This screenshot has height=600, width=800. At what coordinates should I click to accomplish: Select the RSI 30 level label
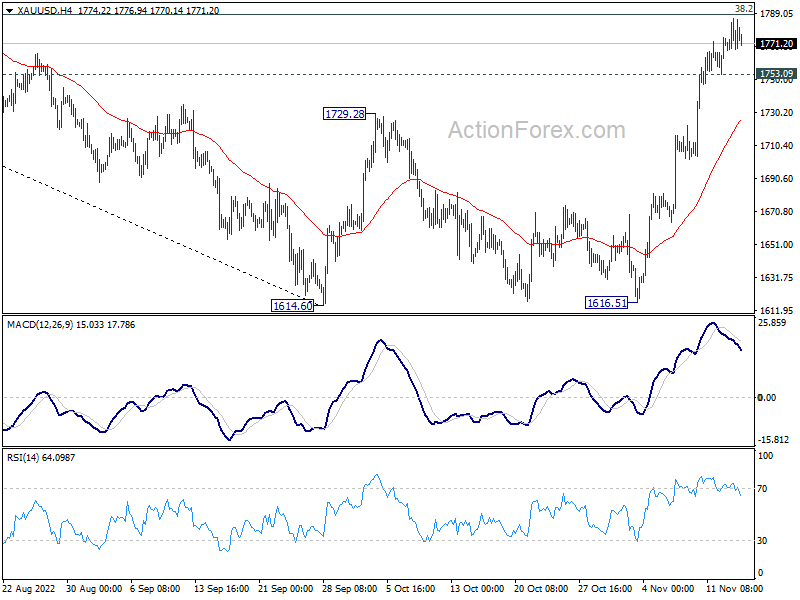[x=762, y=540]
